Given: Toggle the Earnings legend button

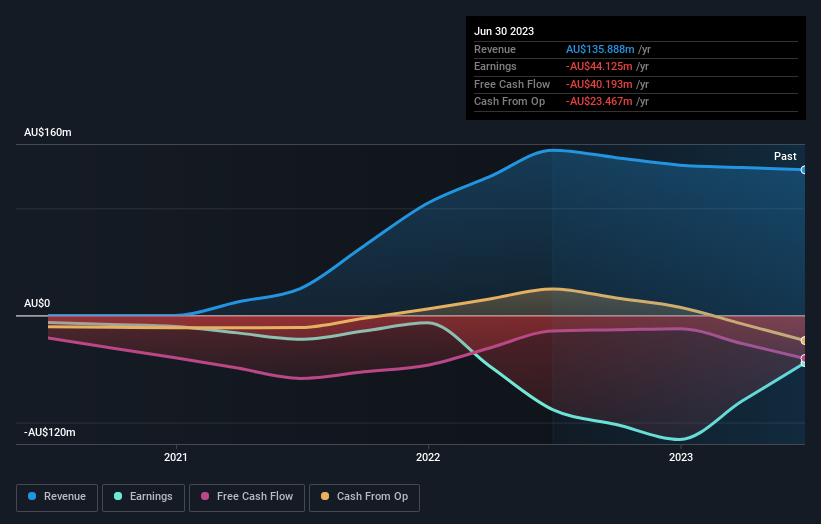Looking at the screenshot, I should coord(143,497).
